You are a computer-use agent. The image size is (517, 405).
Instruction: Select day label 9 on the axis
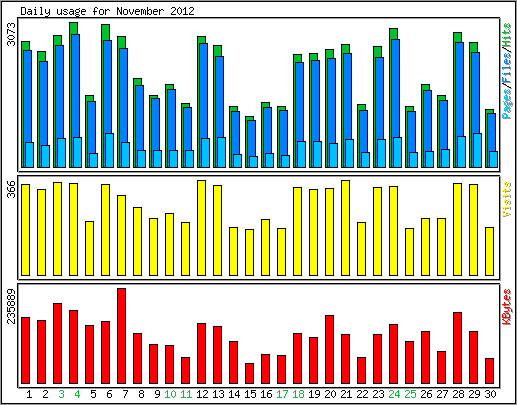(157, 394)
